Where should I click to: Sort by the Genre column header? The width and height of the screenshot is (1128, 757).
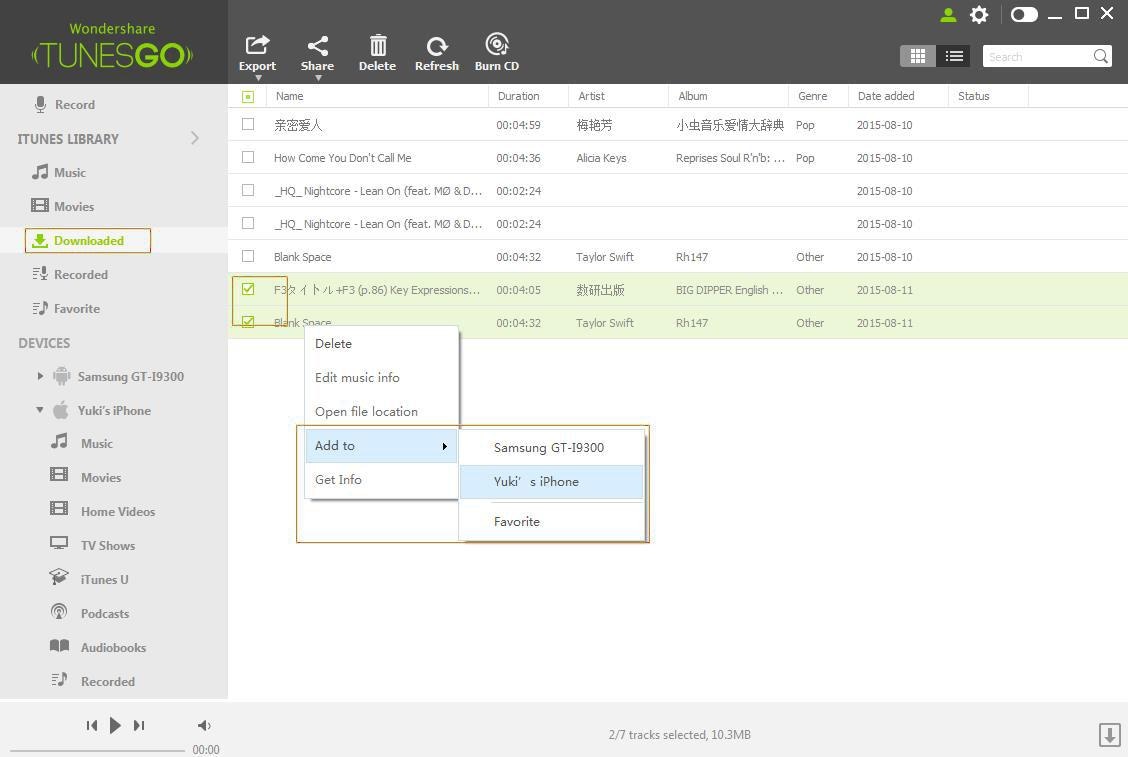(818, 96)
